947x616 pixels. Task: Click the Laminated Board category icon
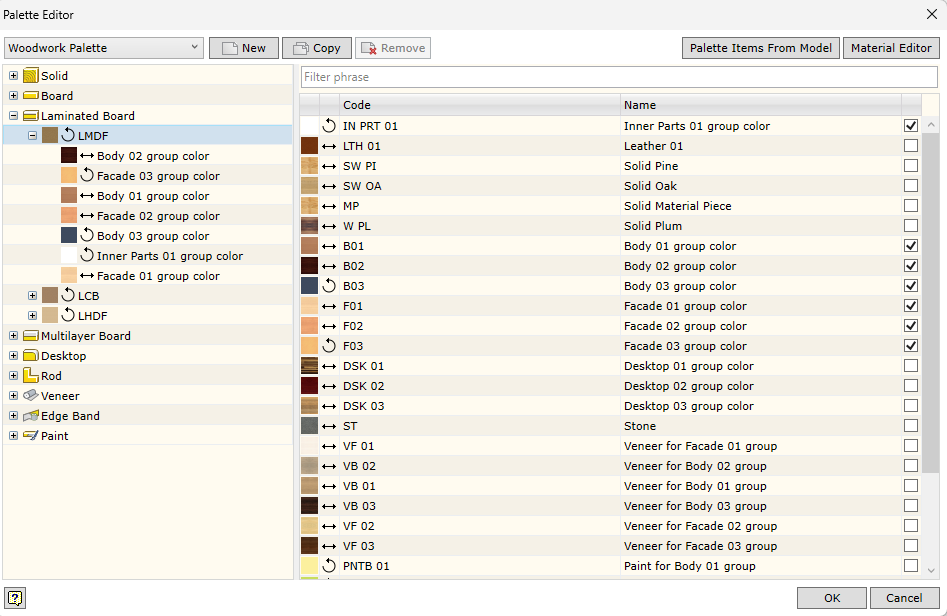[x=31, y=115]
